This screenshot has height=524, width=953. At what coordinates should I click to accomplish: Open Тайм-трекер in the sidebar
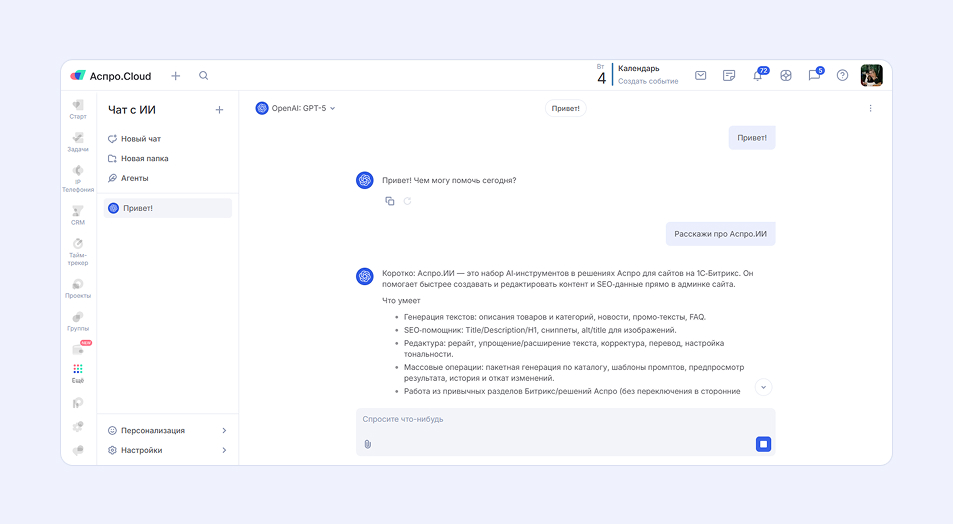[x=78, y=252]
